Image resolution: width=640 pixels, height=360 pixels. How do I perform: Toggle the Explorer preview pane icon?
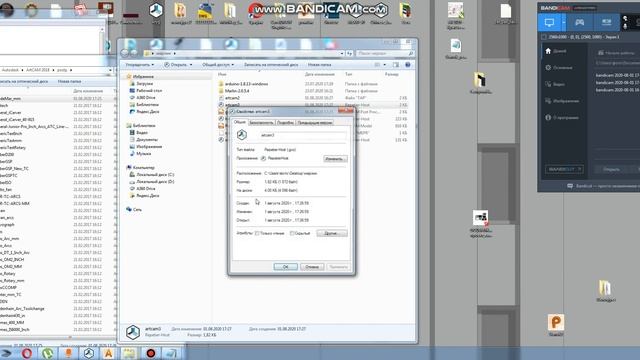tap(396, 65)
